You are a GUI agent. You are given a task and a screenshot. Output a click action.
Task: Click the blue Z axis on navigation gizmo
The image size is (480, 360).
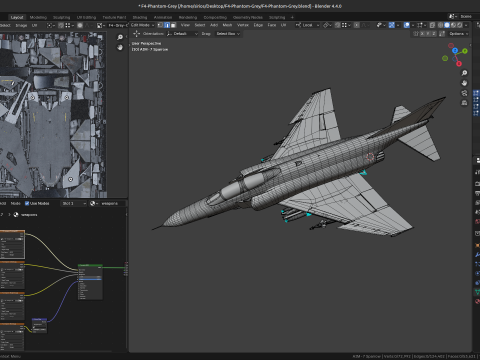pos(455,51)
